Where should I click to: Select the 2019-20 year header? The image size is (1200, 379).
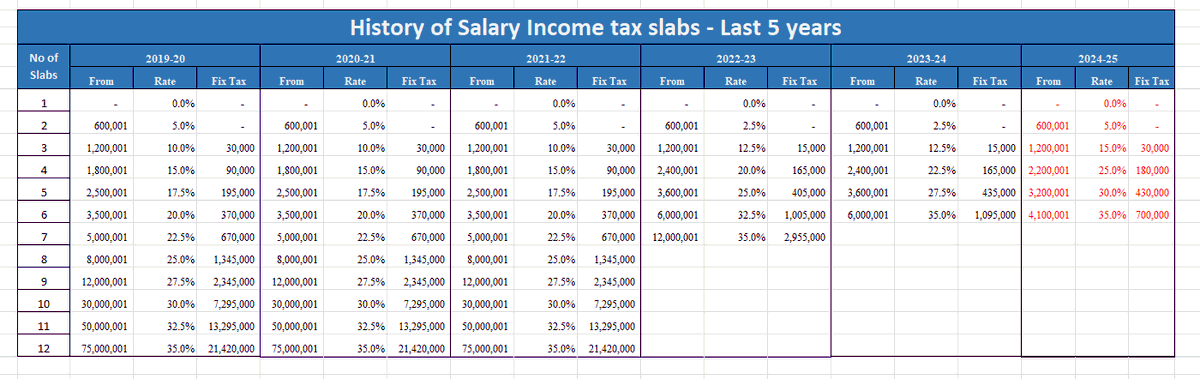pos(166,60)
